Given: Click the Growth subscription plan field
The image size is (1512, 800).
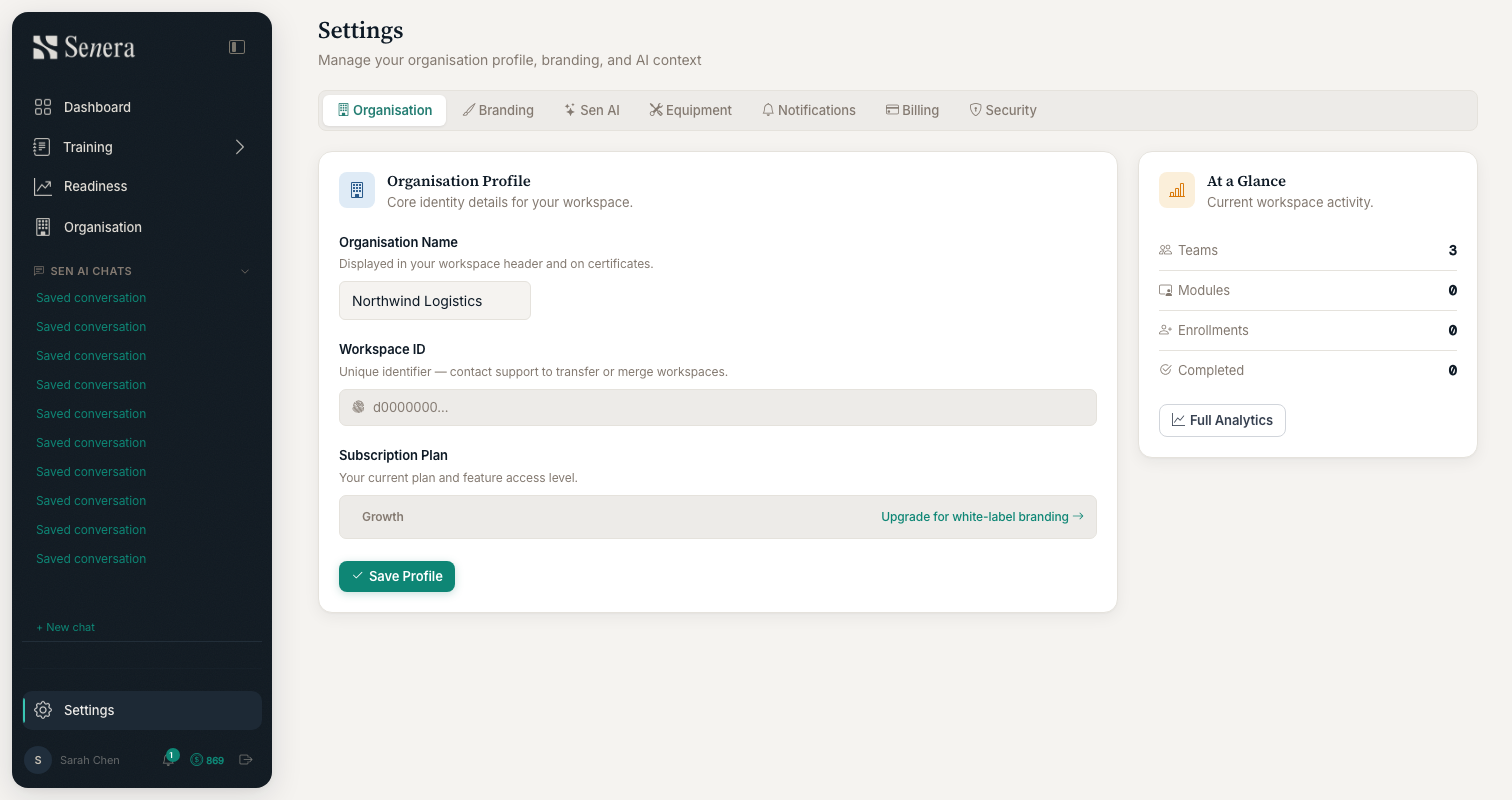Looking at the screenshot, I should pos(718,517).
